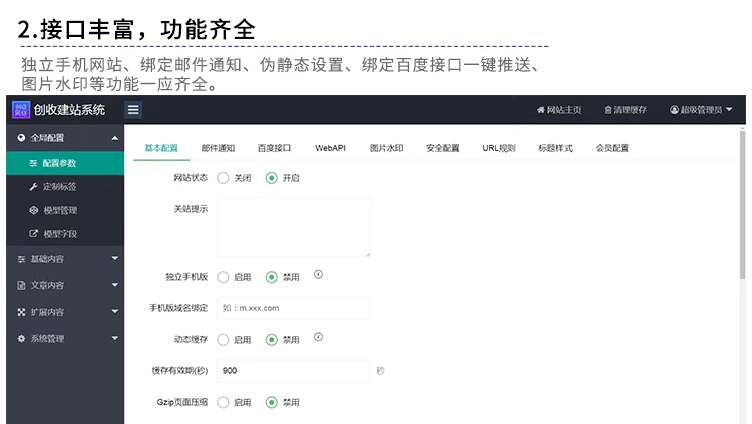Select 启用 for 动态缓存
Viewport: 752px width, 424px height.
coord(223,340)
